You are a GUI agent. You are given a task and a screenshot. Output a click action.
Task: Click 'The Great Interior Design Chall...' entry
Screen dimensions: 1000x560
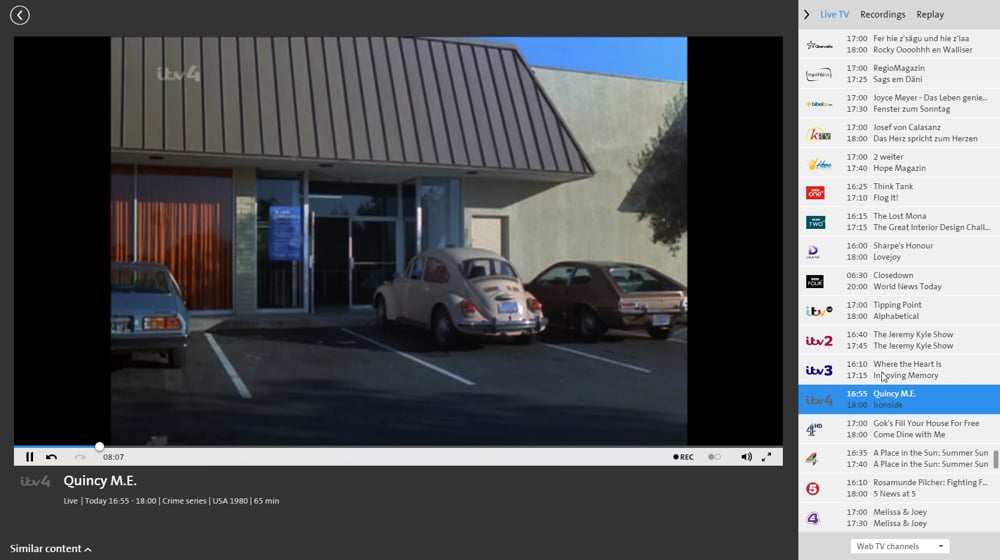(932, 228)
